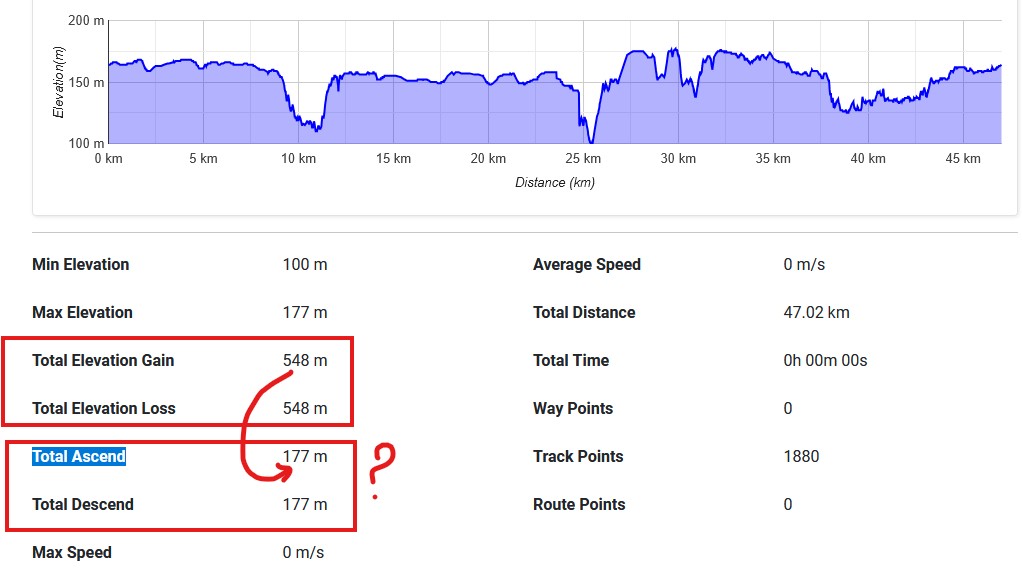Select the Average Speed label
The image size is (1022, 587).
[x=587, y=265]
